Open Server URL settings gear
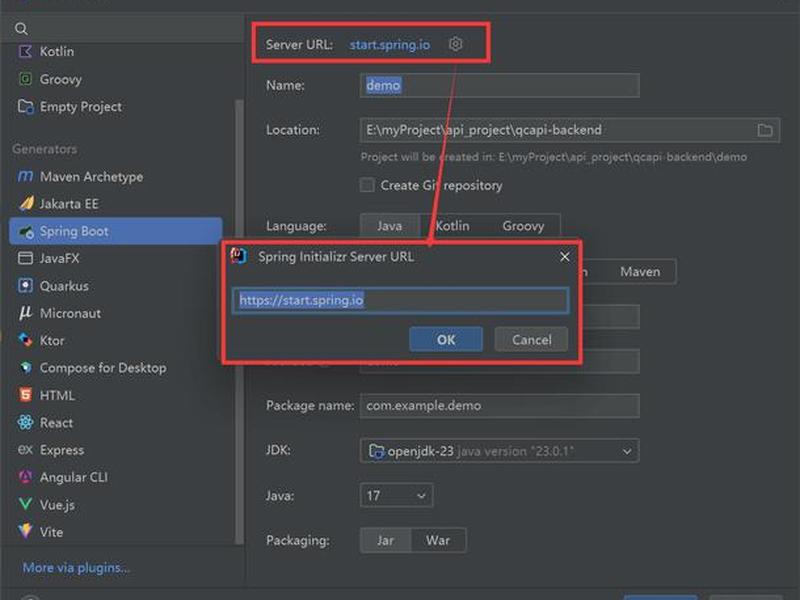The width and height of the screenshot is (800, 600). coord(455,44)
